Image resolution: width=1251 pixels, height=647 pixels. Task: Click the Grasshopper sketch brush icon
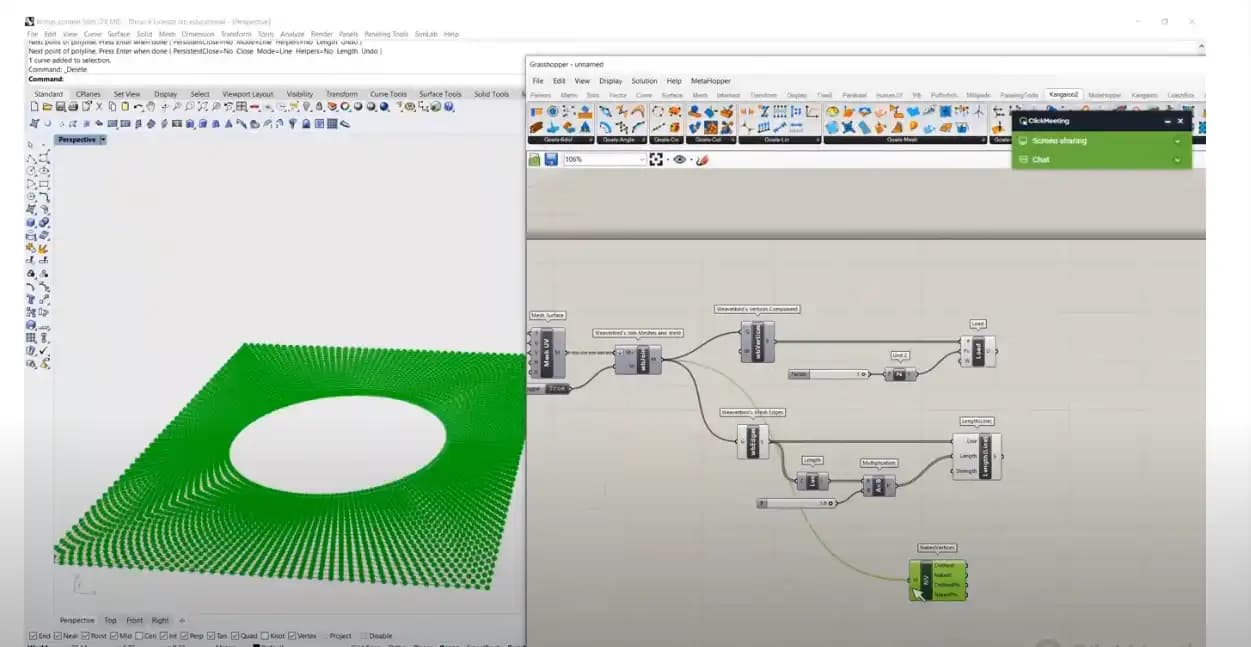pos(702,159)
